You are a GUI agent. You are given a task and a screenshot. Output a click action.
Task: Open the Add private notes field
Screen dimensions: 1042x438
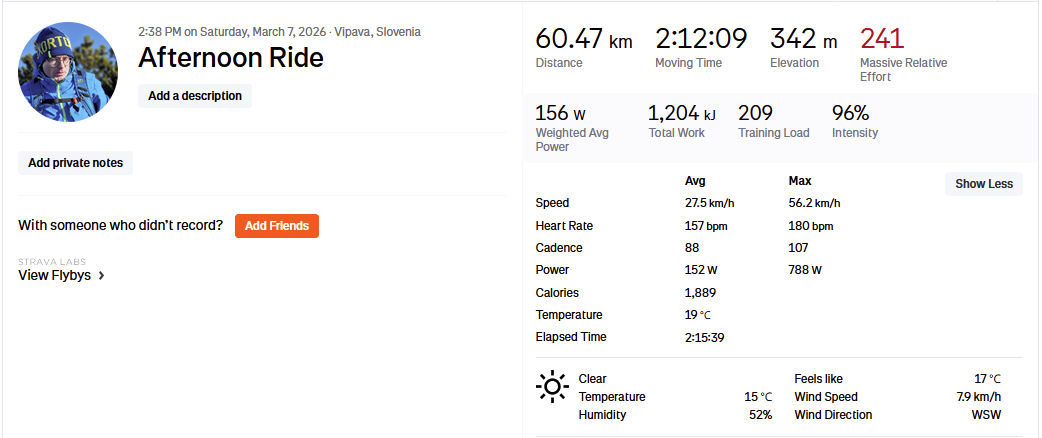[75, 163]
